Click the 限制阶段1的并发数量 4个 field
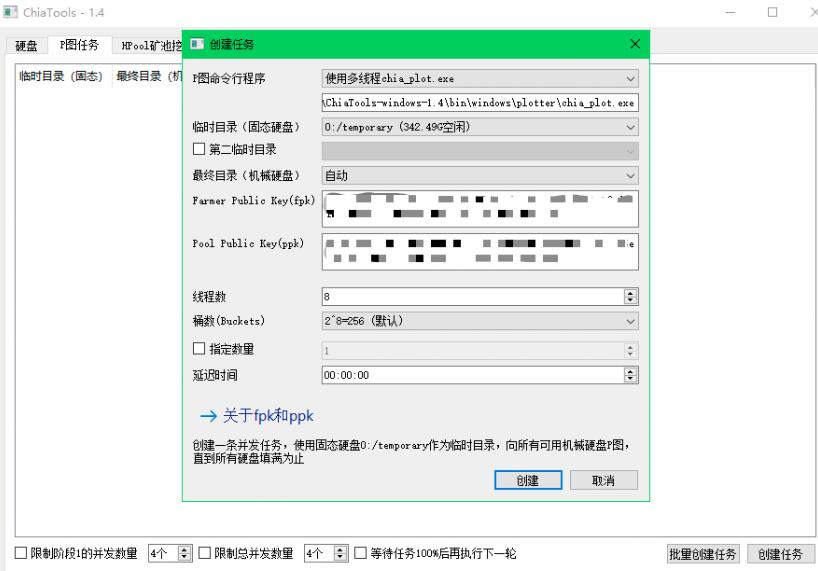 click(163, 553)
